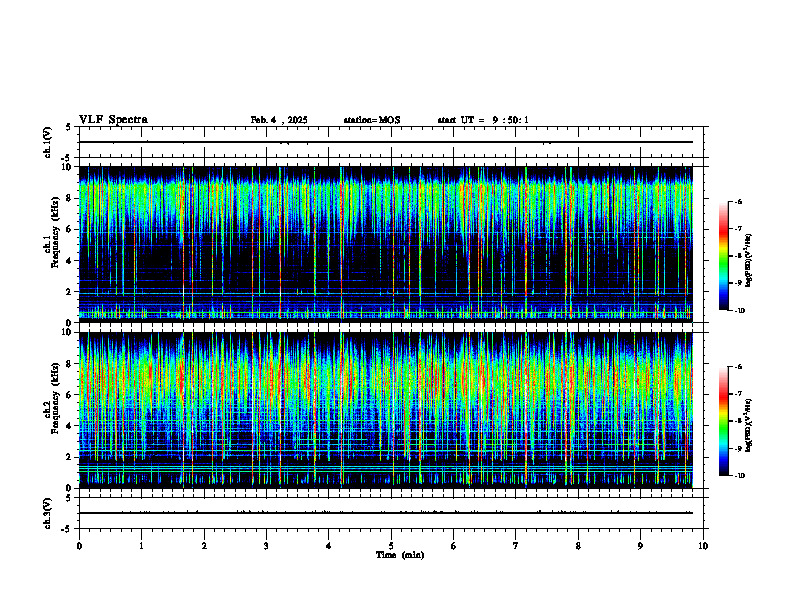Click the ch.3 voltage waveform trace
The width and height of the screenshot is (792, 612).
click(385, 513)
